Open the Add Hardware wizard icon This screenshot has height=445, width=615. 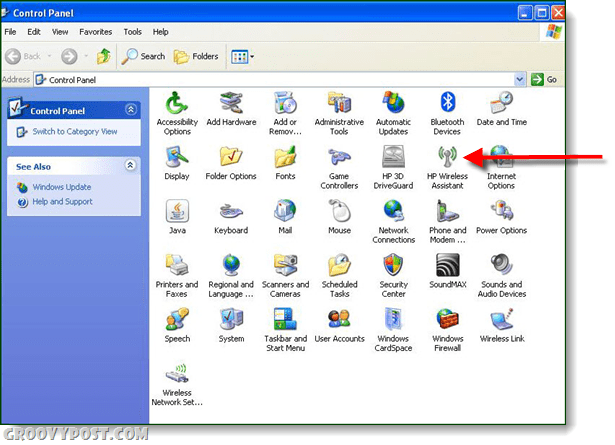(x=231, y=103)
